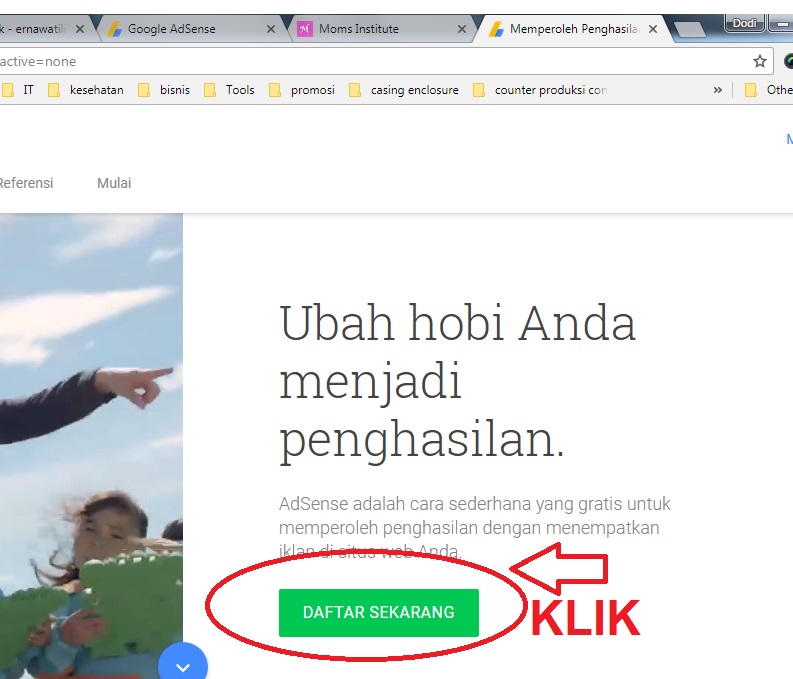Open the IT bookmarks folder
793x679 pixels.
(x=19, y=90)
